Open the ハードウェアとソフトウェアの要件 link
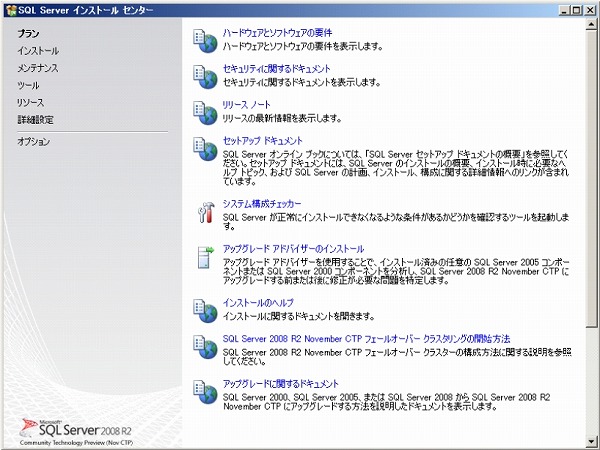Viewport: 600px width, 450px height. [x=277, y=33]
